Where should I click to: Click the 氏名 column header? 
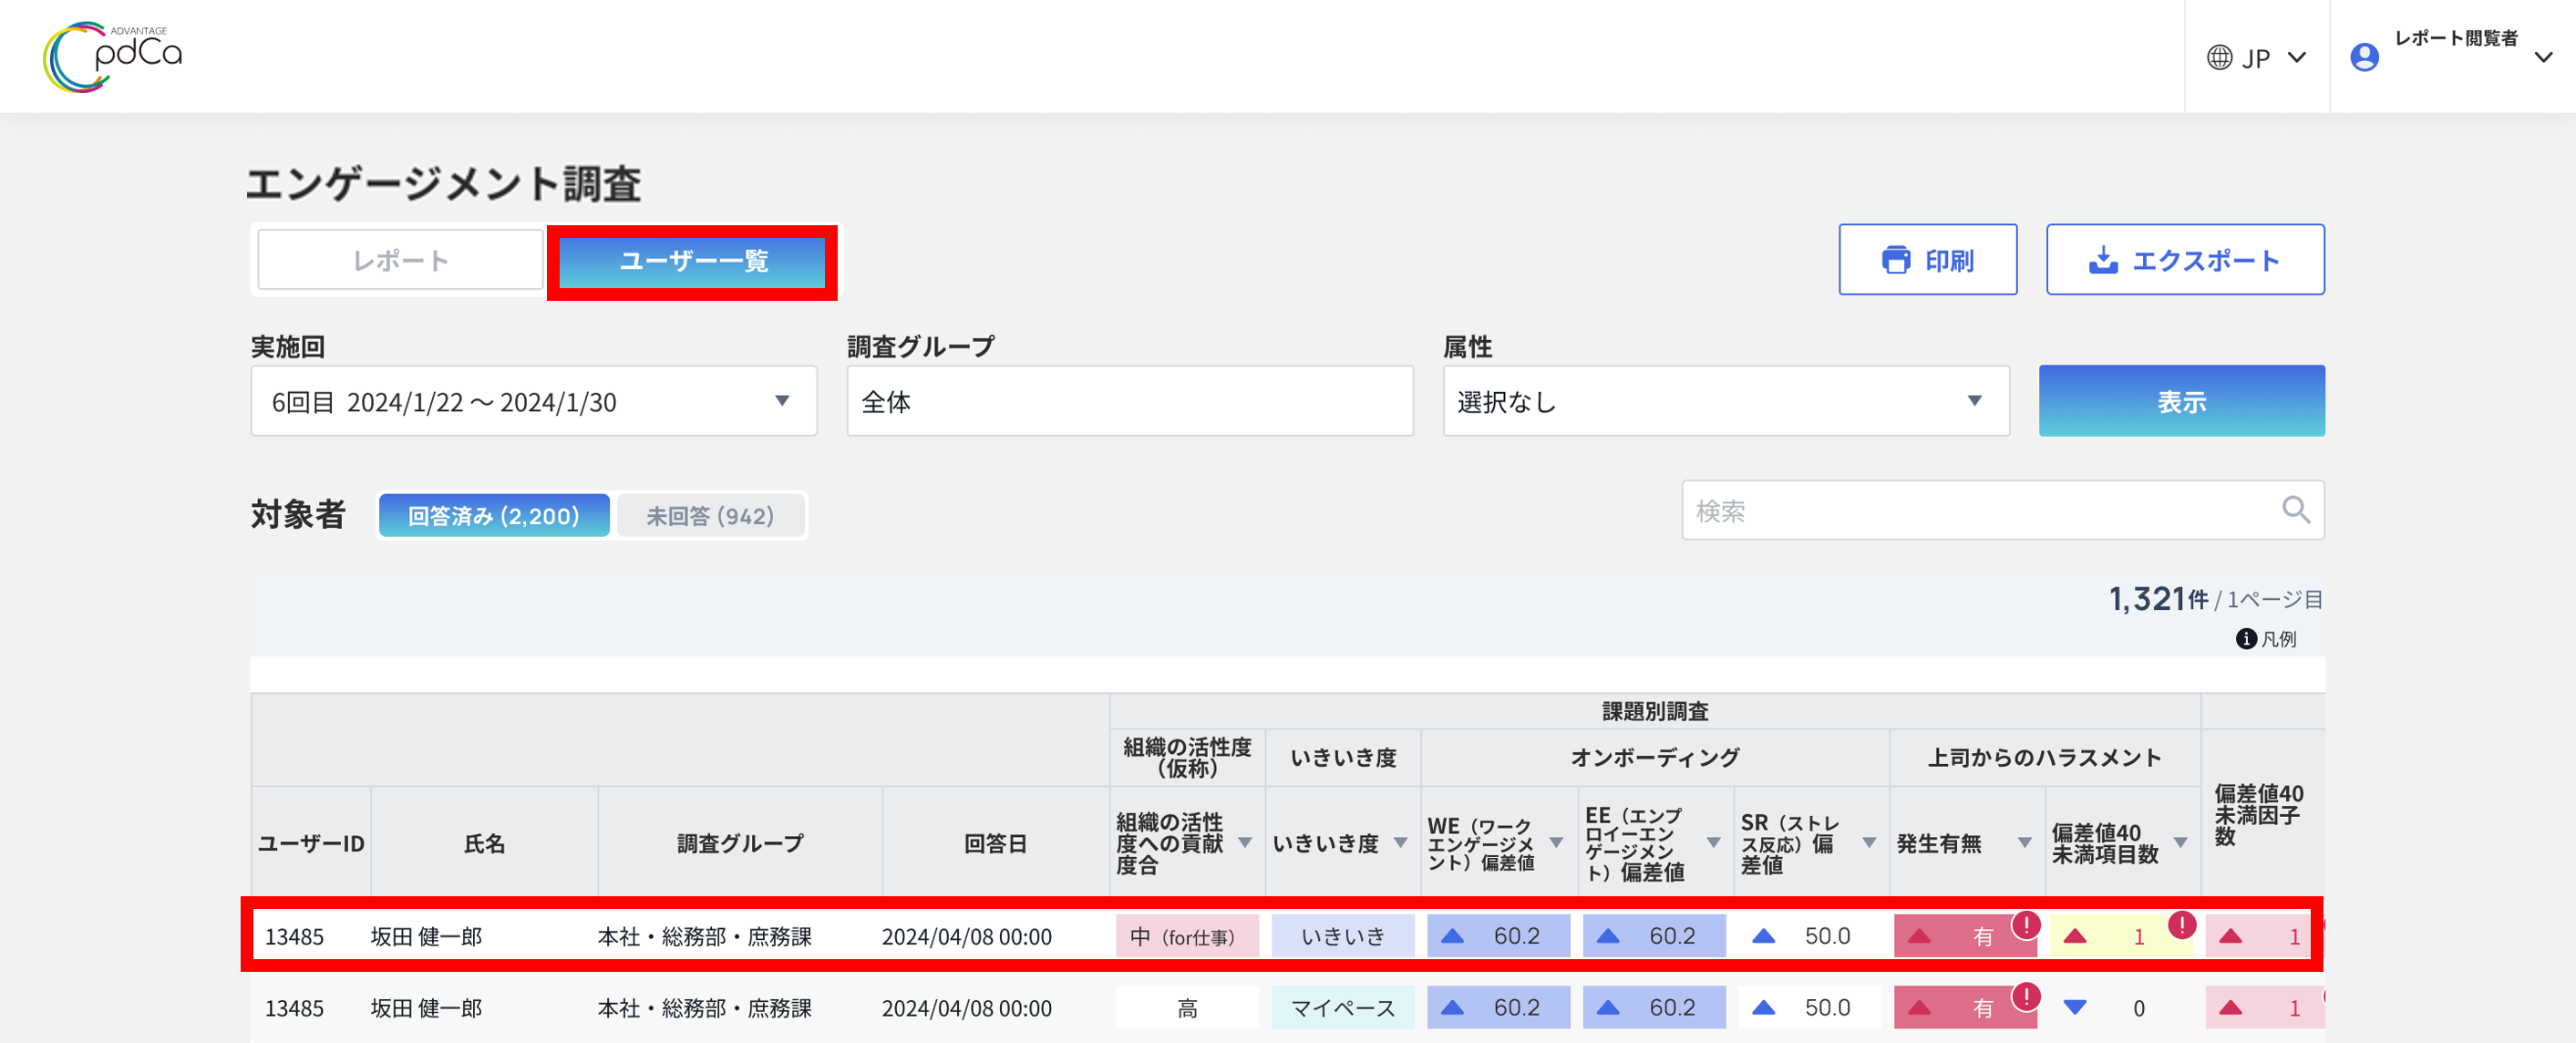[x=485, y=843]
